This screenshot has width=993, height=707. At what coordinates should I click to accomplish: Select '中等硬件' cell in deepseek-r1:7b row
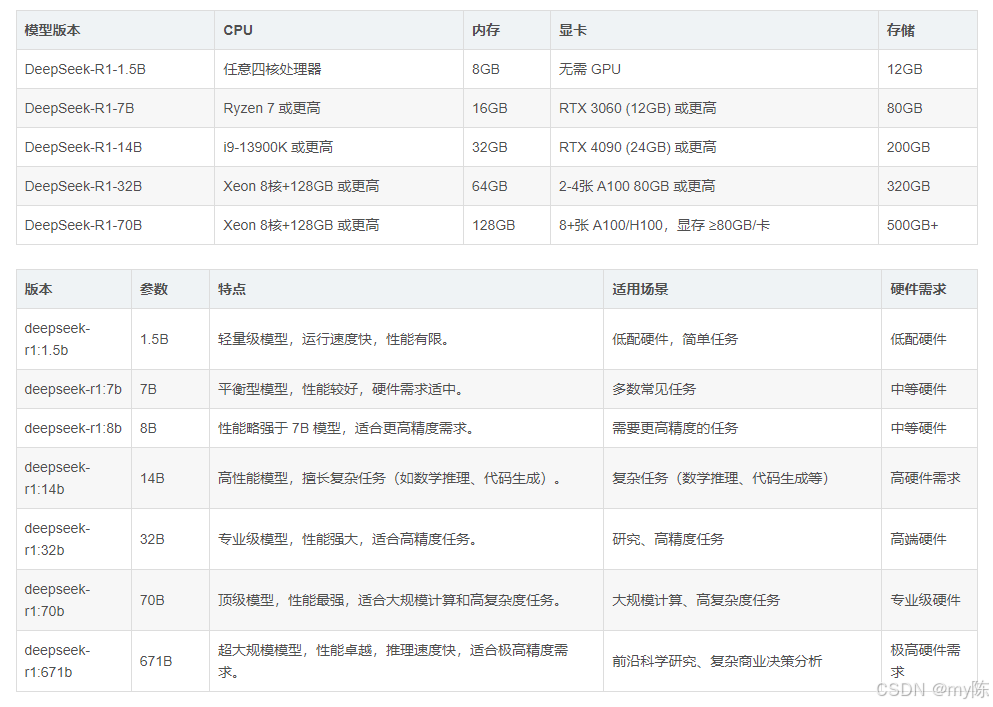point(930,389)
